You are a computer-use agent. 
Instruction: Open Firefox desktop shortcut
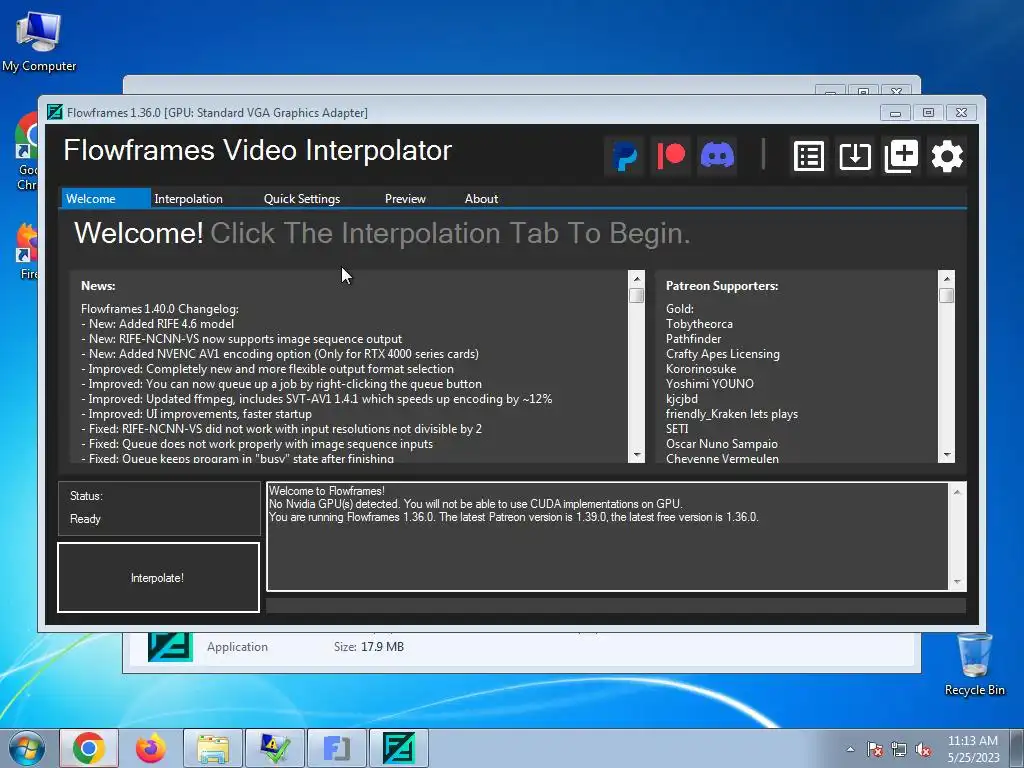pyautogui.click(x=27, y=252)
